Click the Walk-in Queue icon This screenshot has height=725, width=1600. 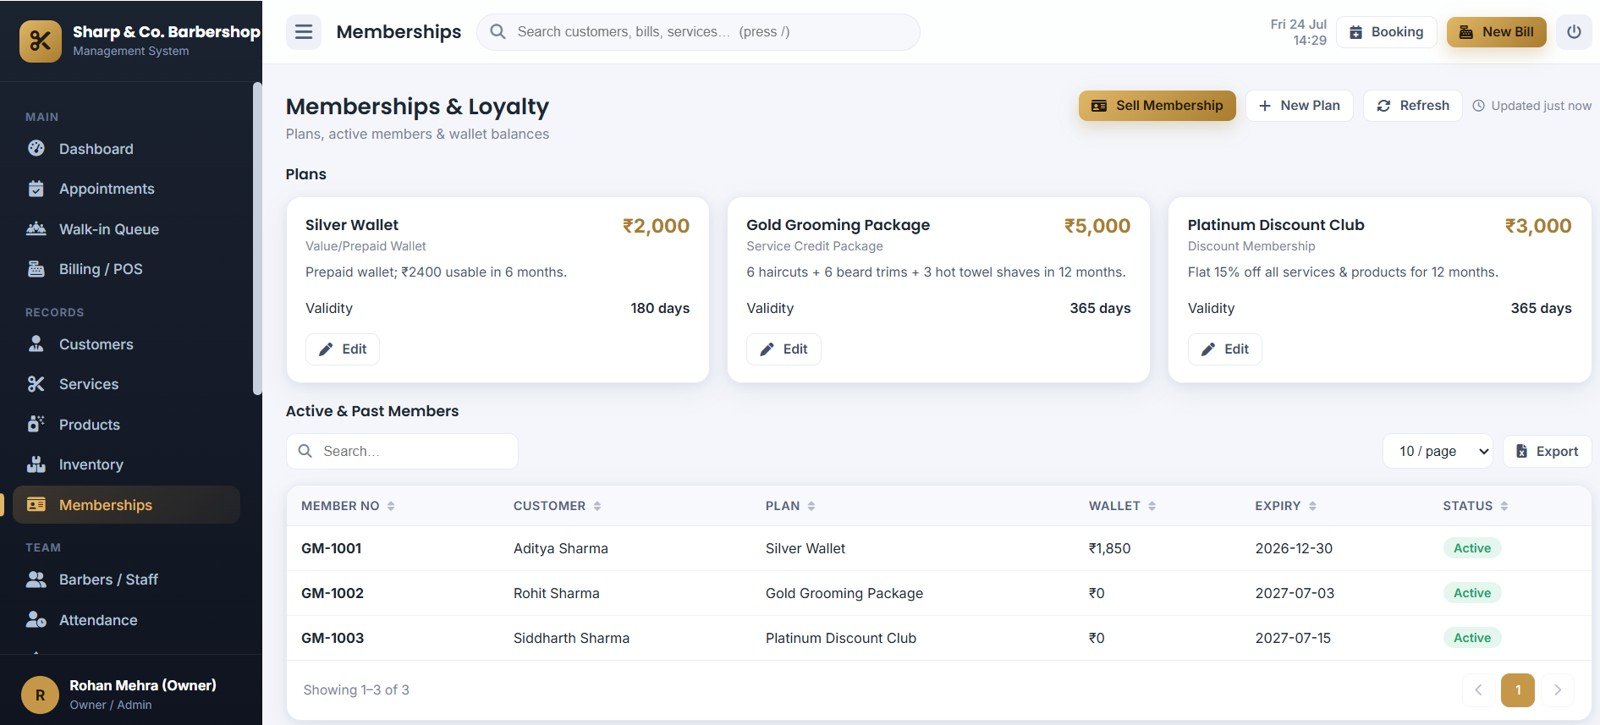coord(36,229)
